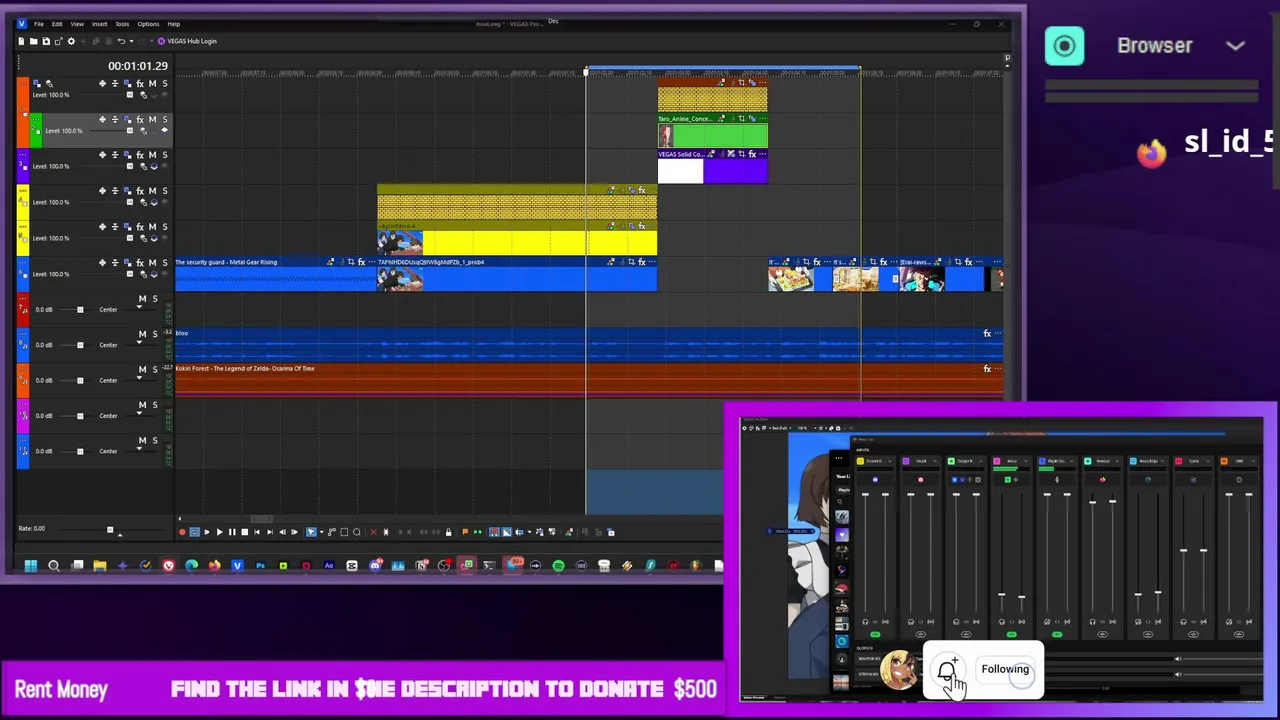Image resolution: width=1280 pixels, height=720 pixels.
Task: Click the Open folder icon in toolbar
Action: [x=33, y=41]
